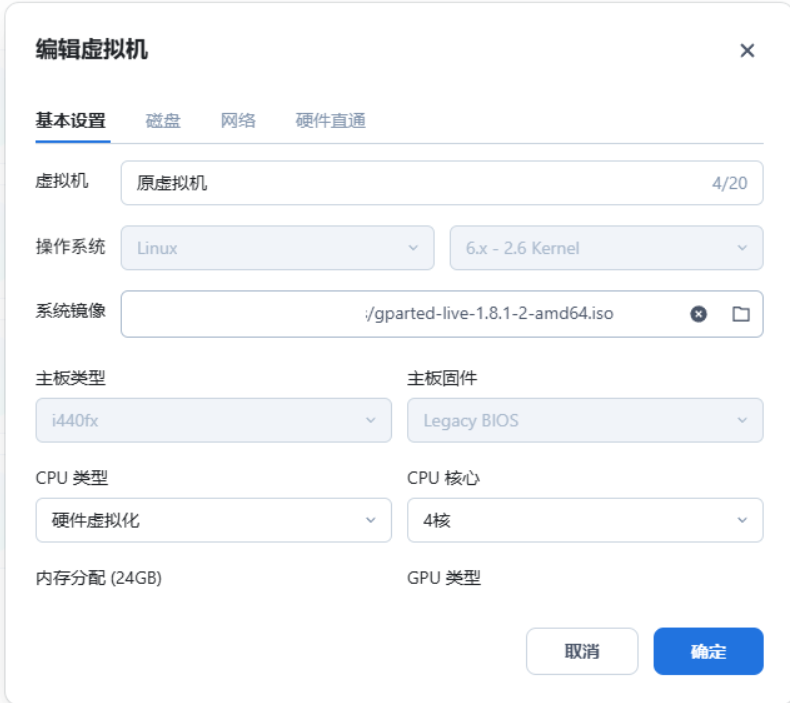Click the 4/20 character counter
This screenshot has width=790, height=703.
coord(729,183)
